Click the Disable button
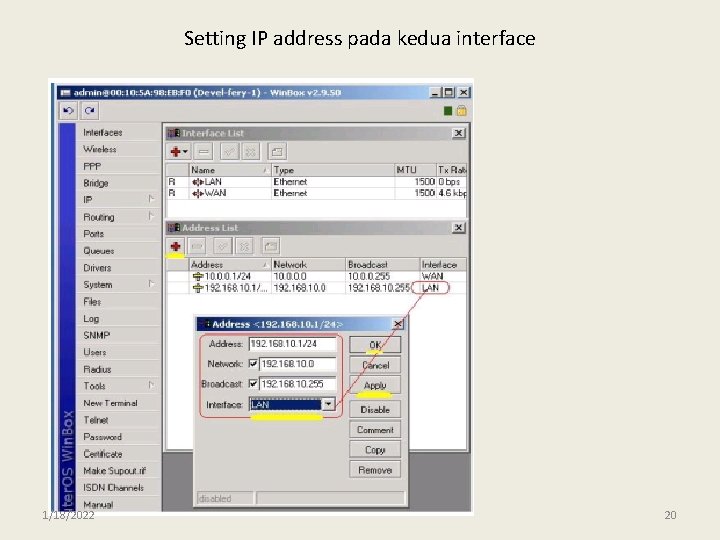Screen dimensions: 720x540 375,409
